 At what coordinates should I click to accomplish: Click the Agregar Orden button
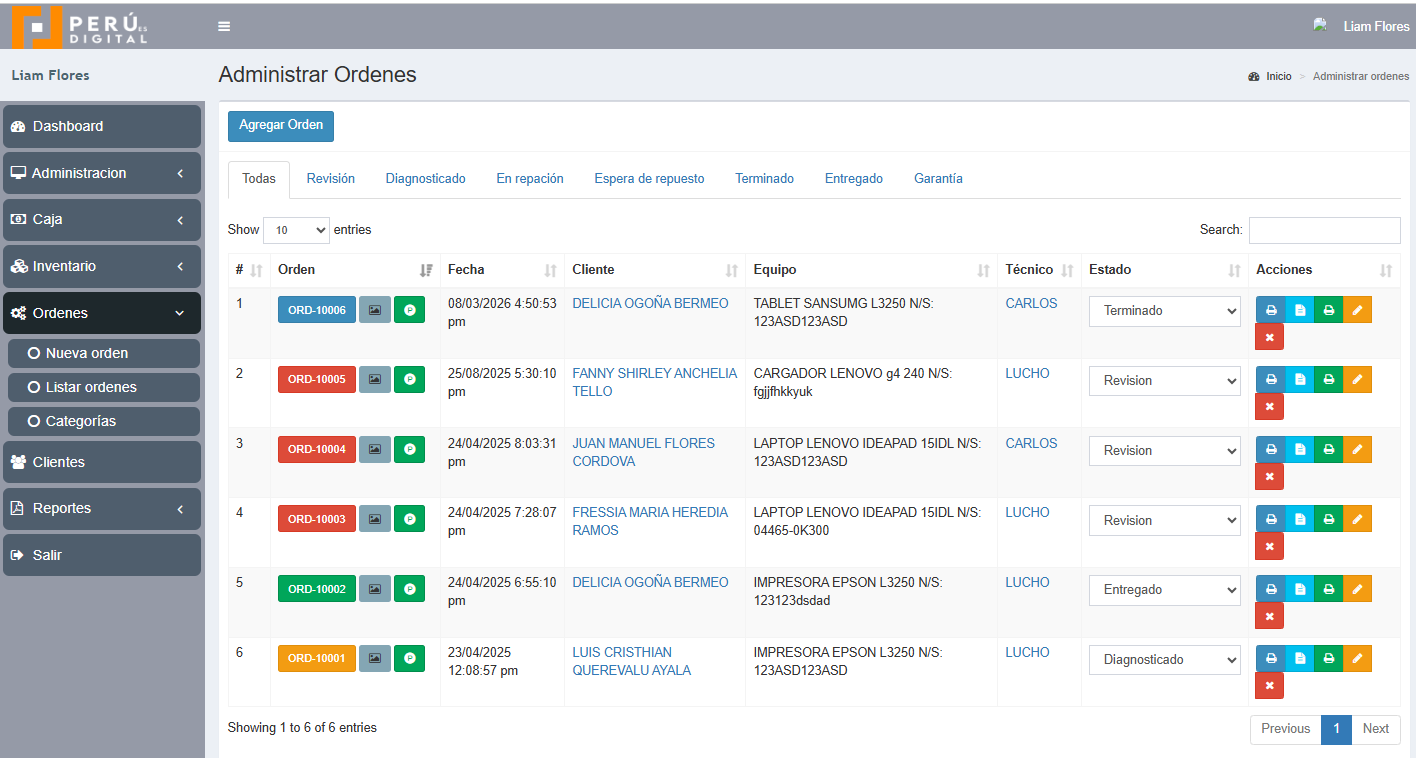pos(281,126)
